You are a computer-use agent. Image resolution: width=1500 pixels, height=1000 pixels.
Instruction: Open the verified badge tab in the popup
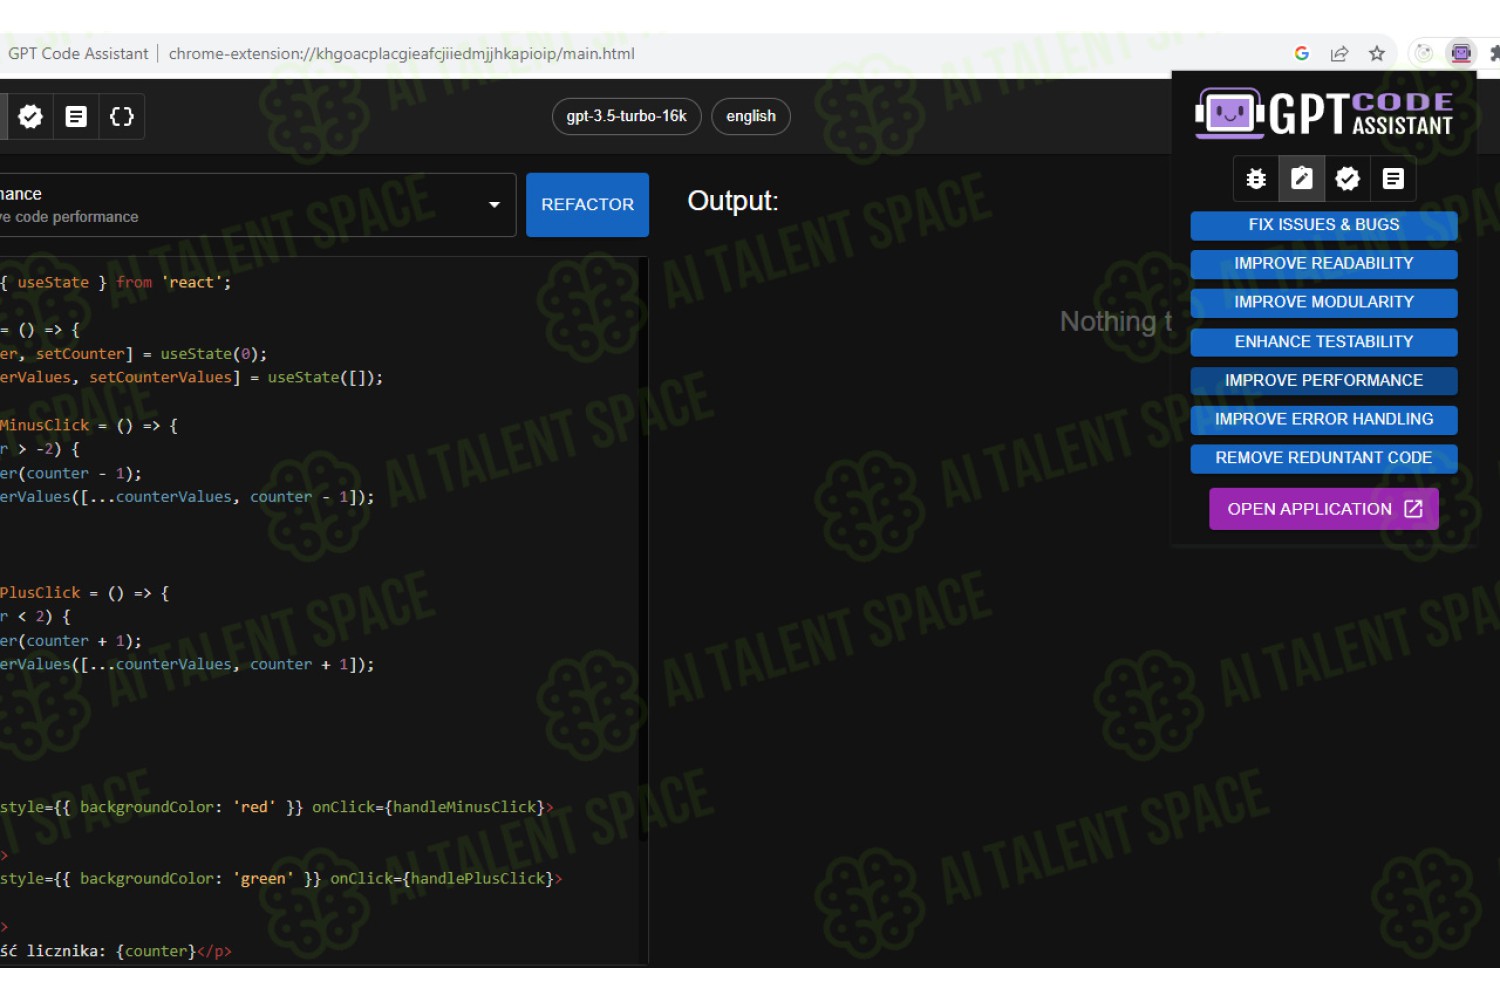click(x=1348, y=179)
